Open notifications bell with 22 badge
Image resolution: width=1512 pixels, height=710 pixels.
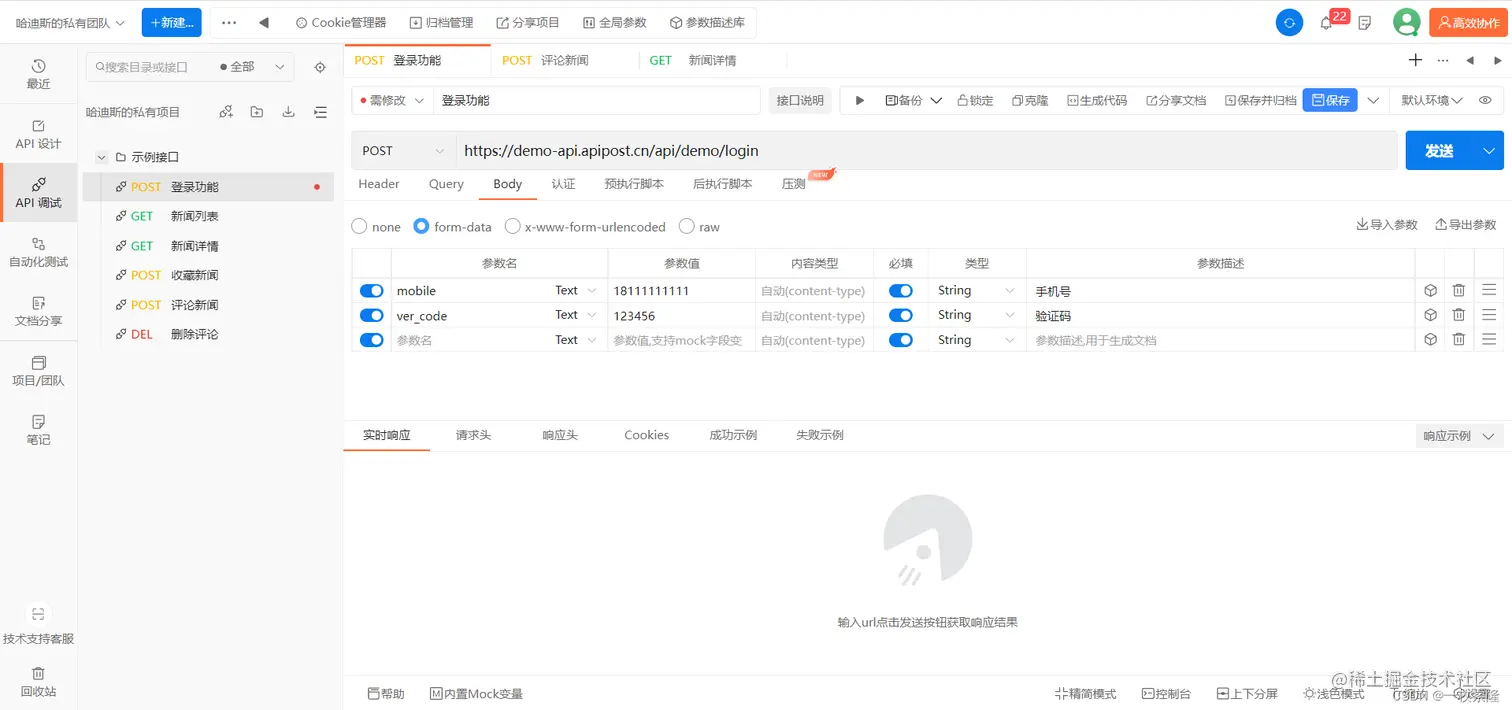tap(1326, 22)
